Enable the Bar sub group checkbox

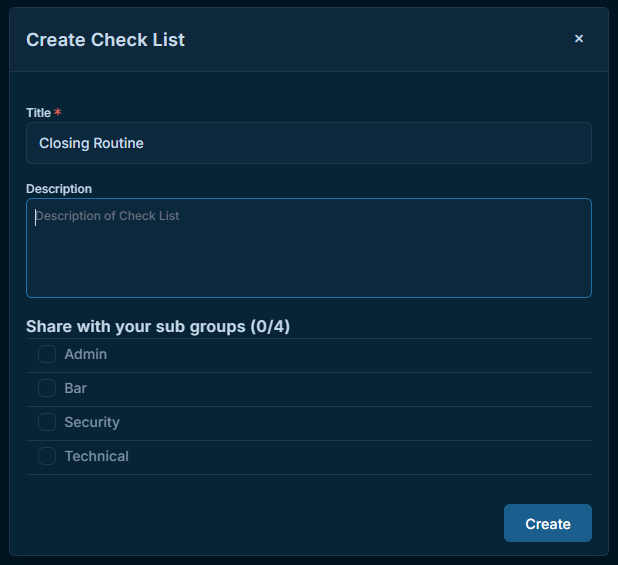(x=47, y=388)
